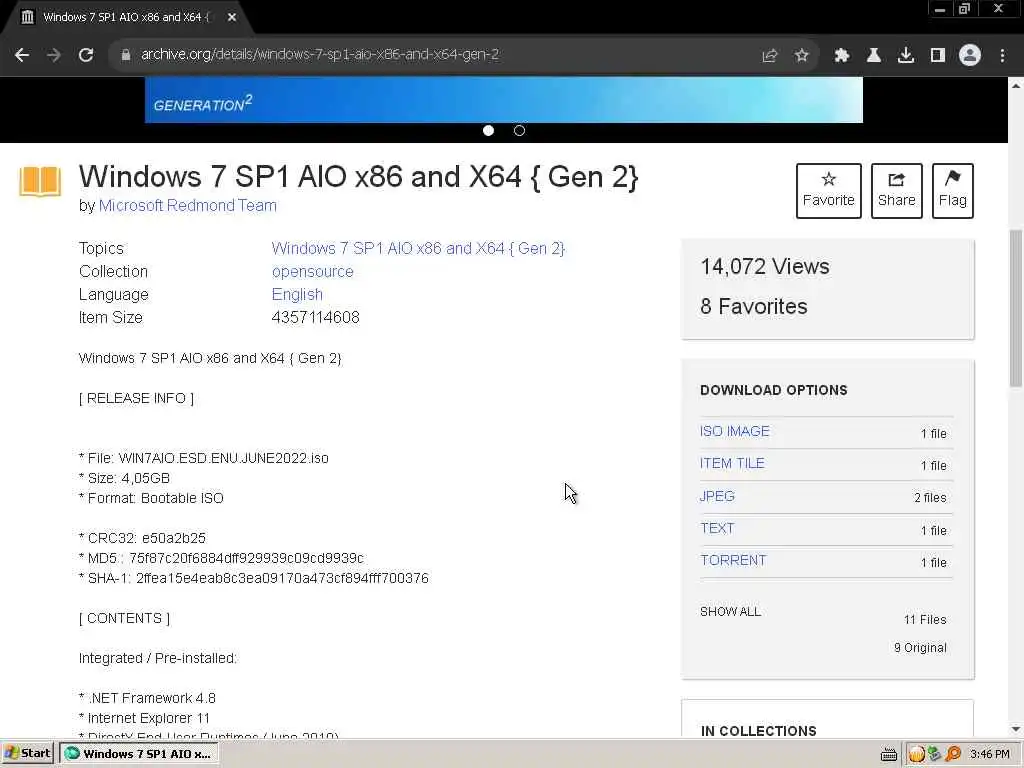Download the TORRENT file
1024x768 pixels.
(x=733, y=560)
